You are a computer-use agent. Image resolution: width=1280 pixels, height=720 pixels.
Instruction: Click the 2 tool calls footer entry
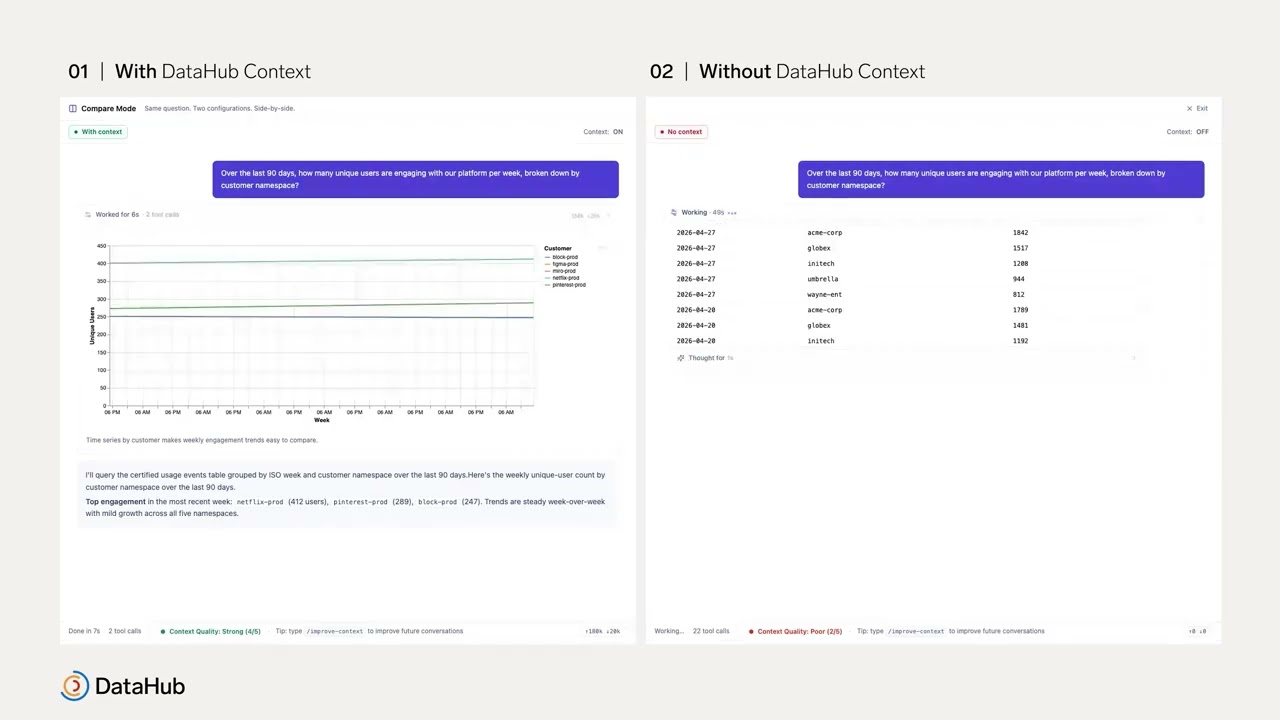pos(125,631)
